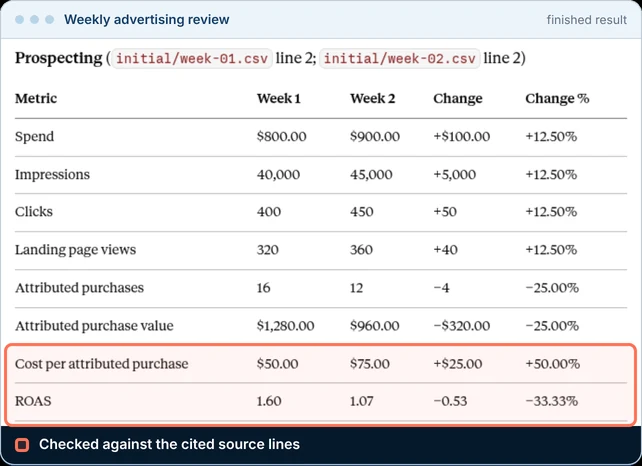This screenshot has height=466, width=642.
Task: Click the purchase value $1,280.00
Action: click(x=285, y=326)
